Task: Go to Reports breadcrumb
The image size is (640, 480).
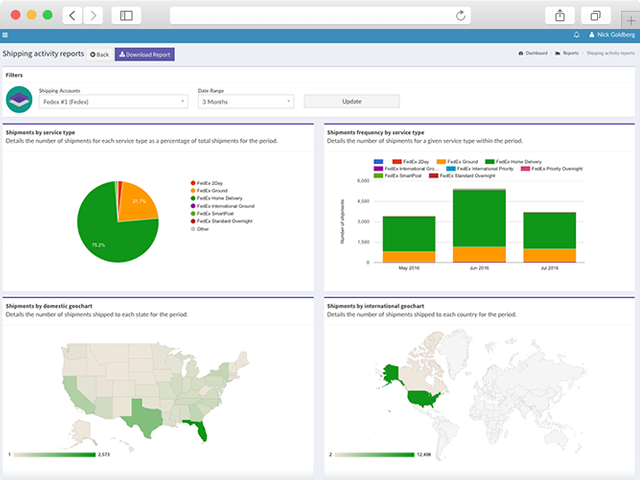Action: [567, 53]
